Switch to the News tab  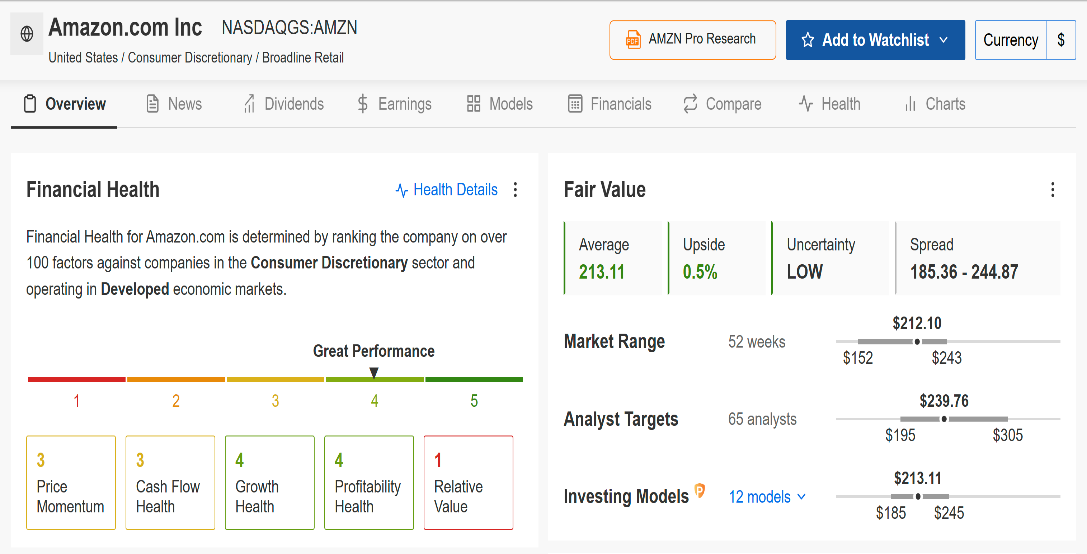[x=174, y=104]
